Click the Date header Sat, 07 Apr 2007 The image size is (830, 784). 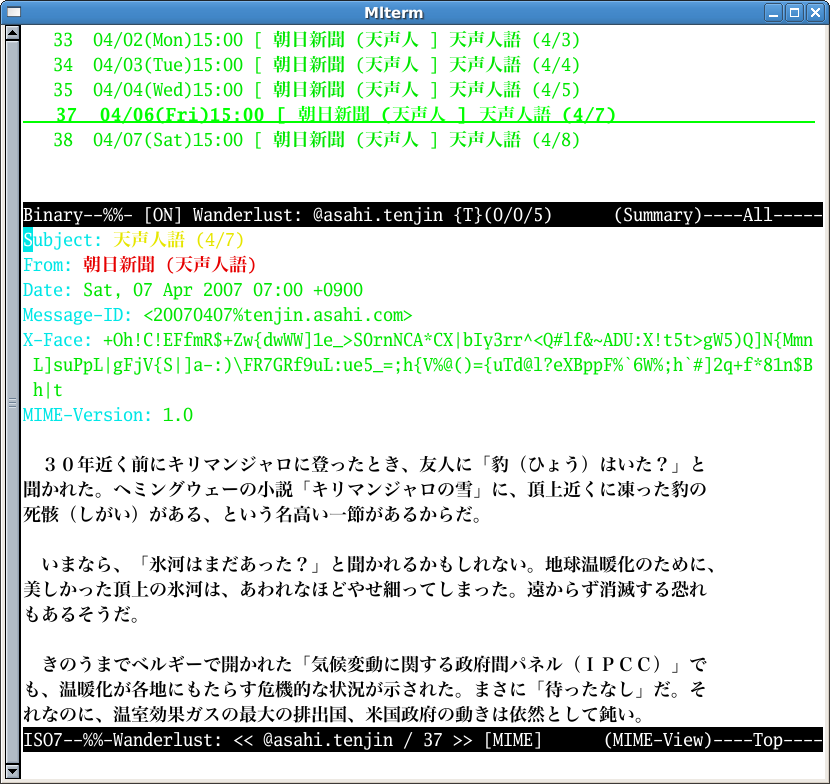[x=193, y=290]
